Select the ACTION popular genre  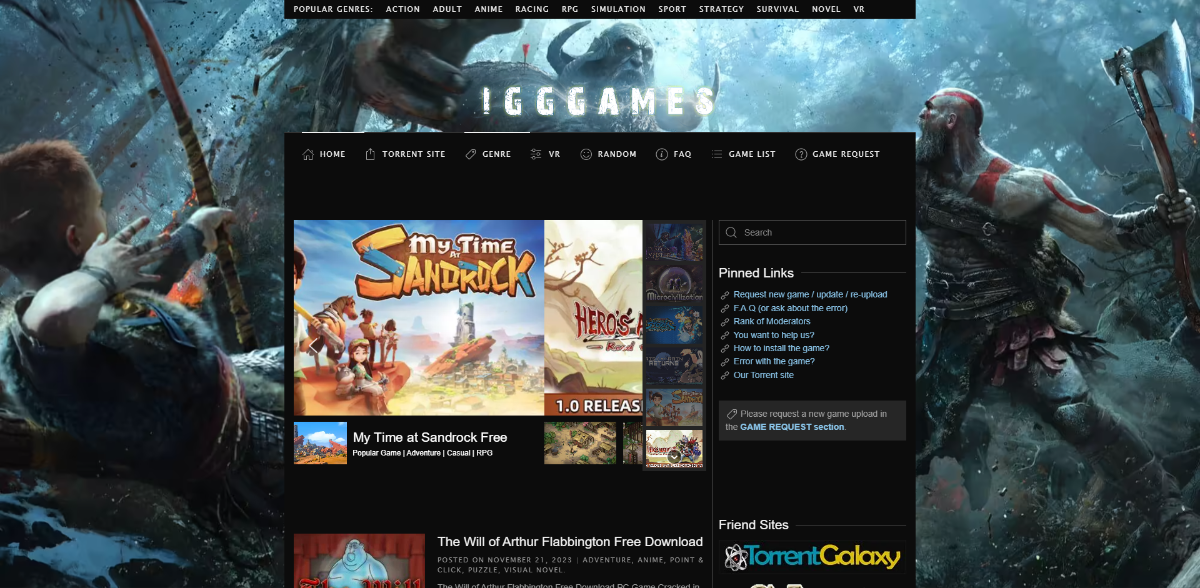[403, 9]
